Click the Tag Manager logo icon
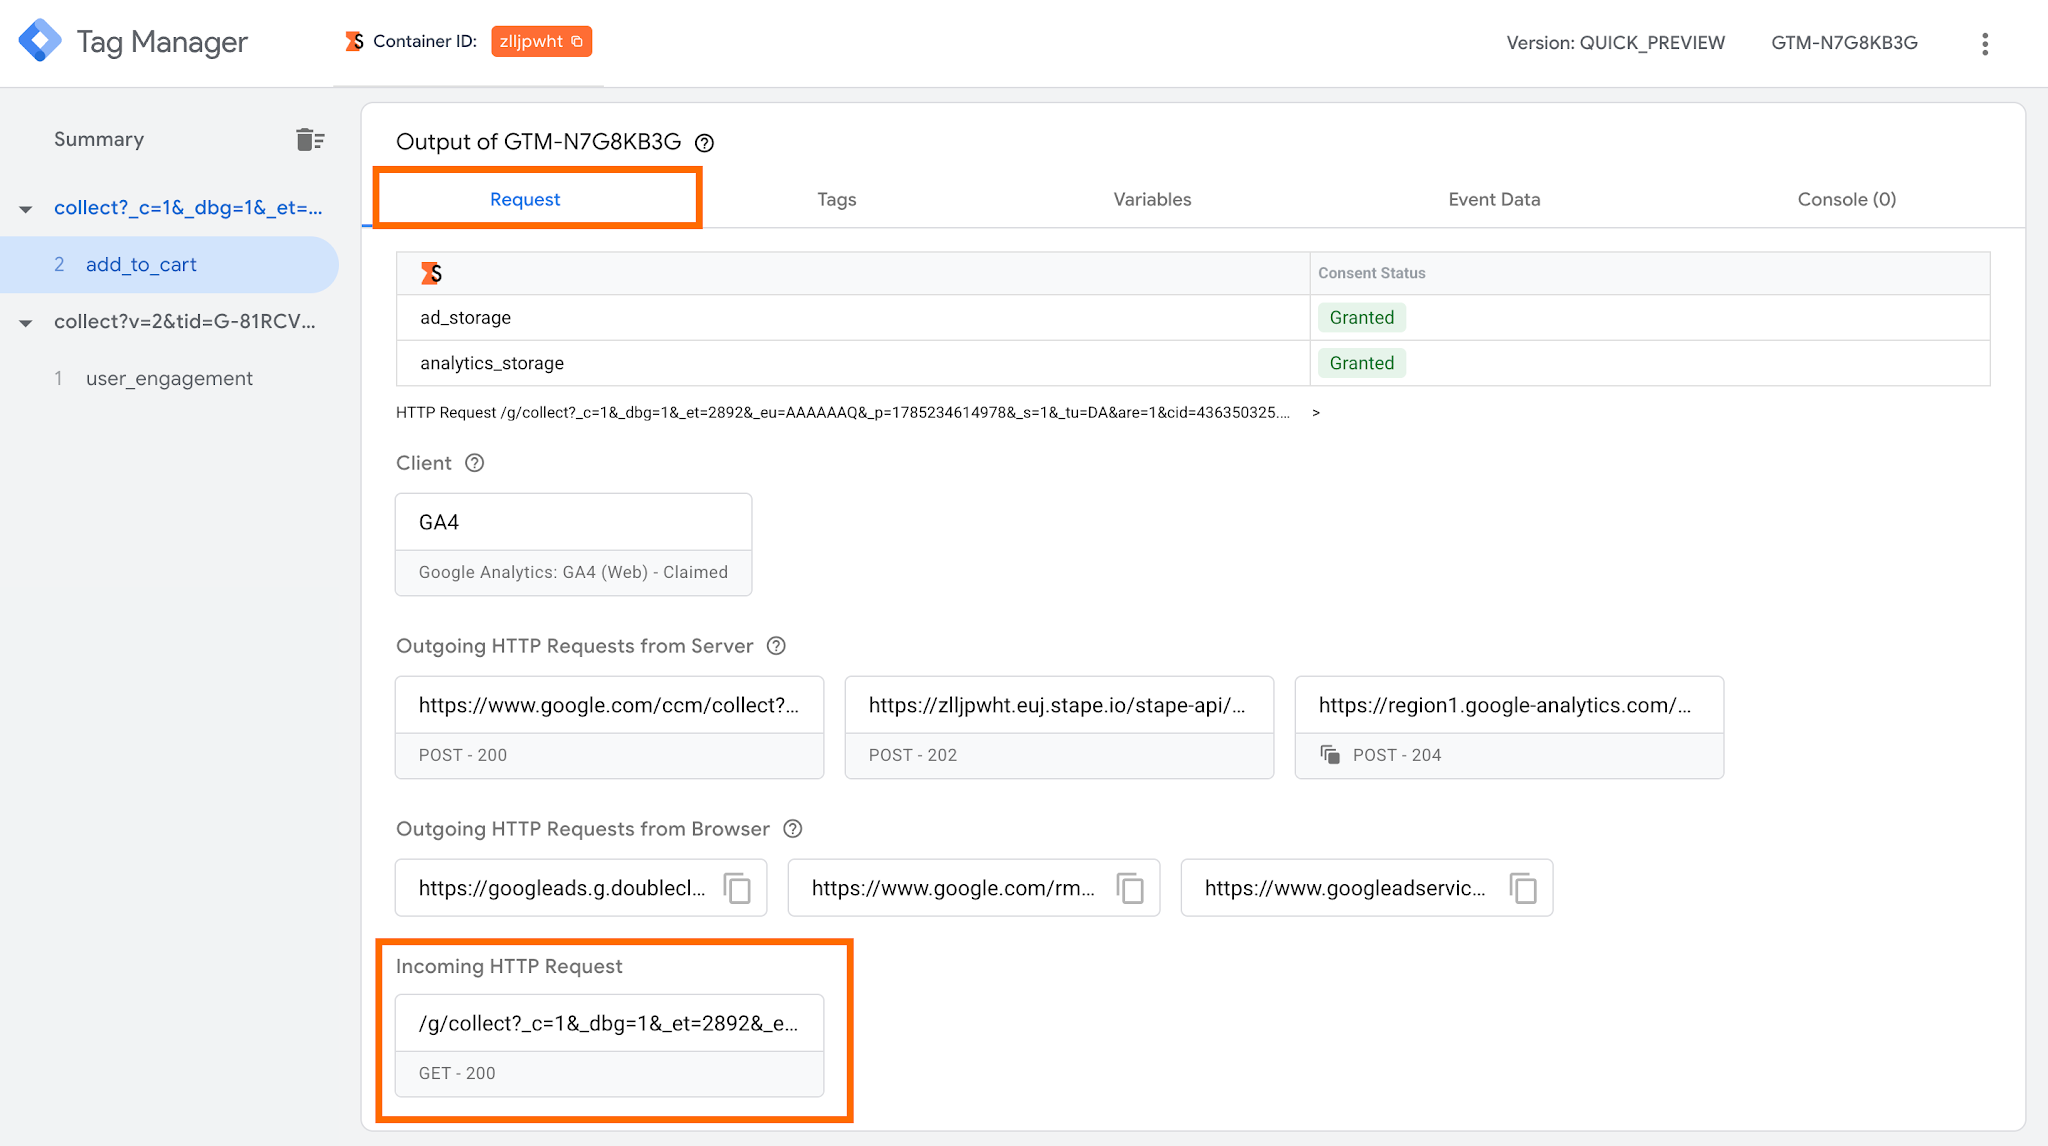The height and width of the screenshot is (1146, 2048). [x=40, y=41]
